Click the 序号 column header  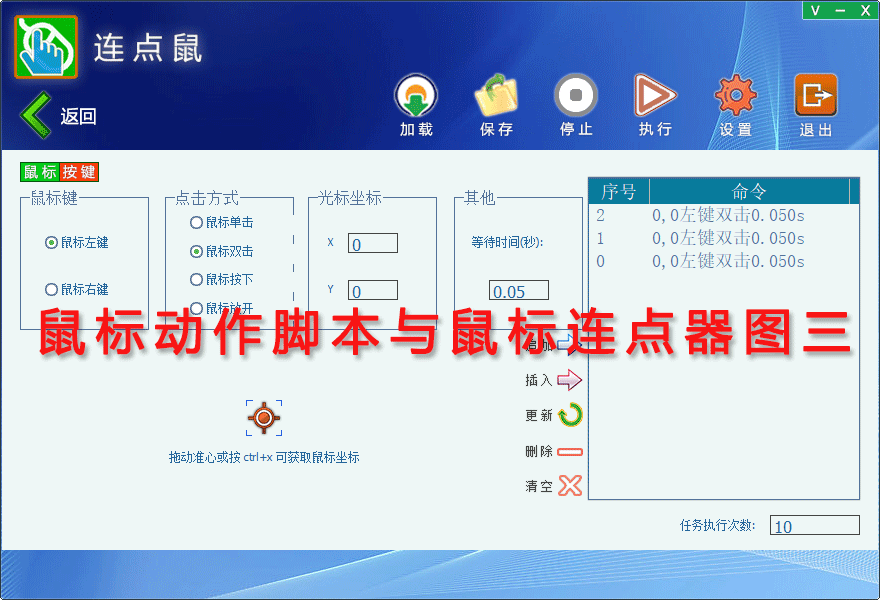click(x=619, y=191)
